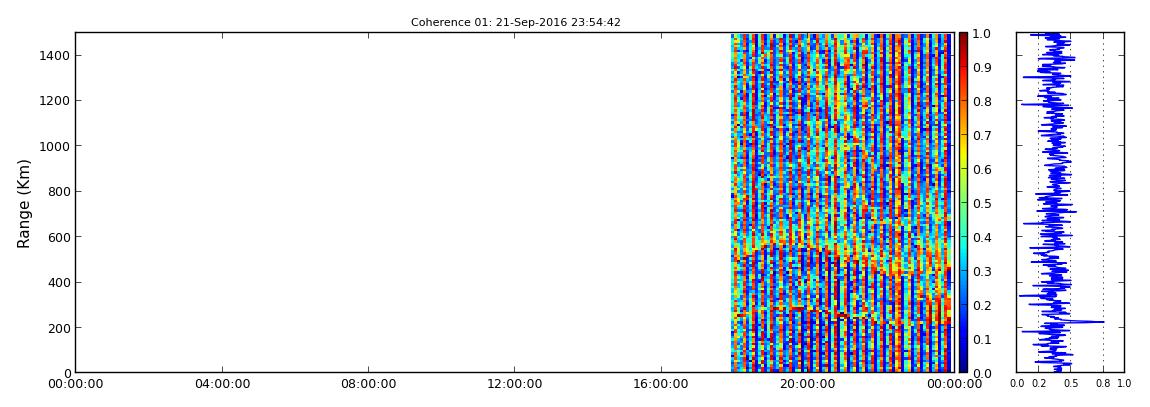Click the 08:00:00 time axis label
The width and height of the screenshot is (1150, 407).
coord(368,384)
